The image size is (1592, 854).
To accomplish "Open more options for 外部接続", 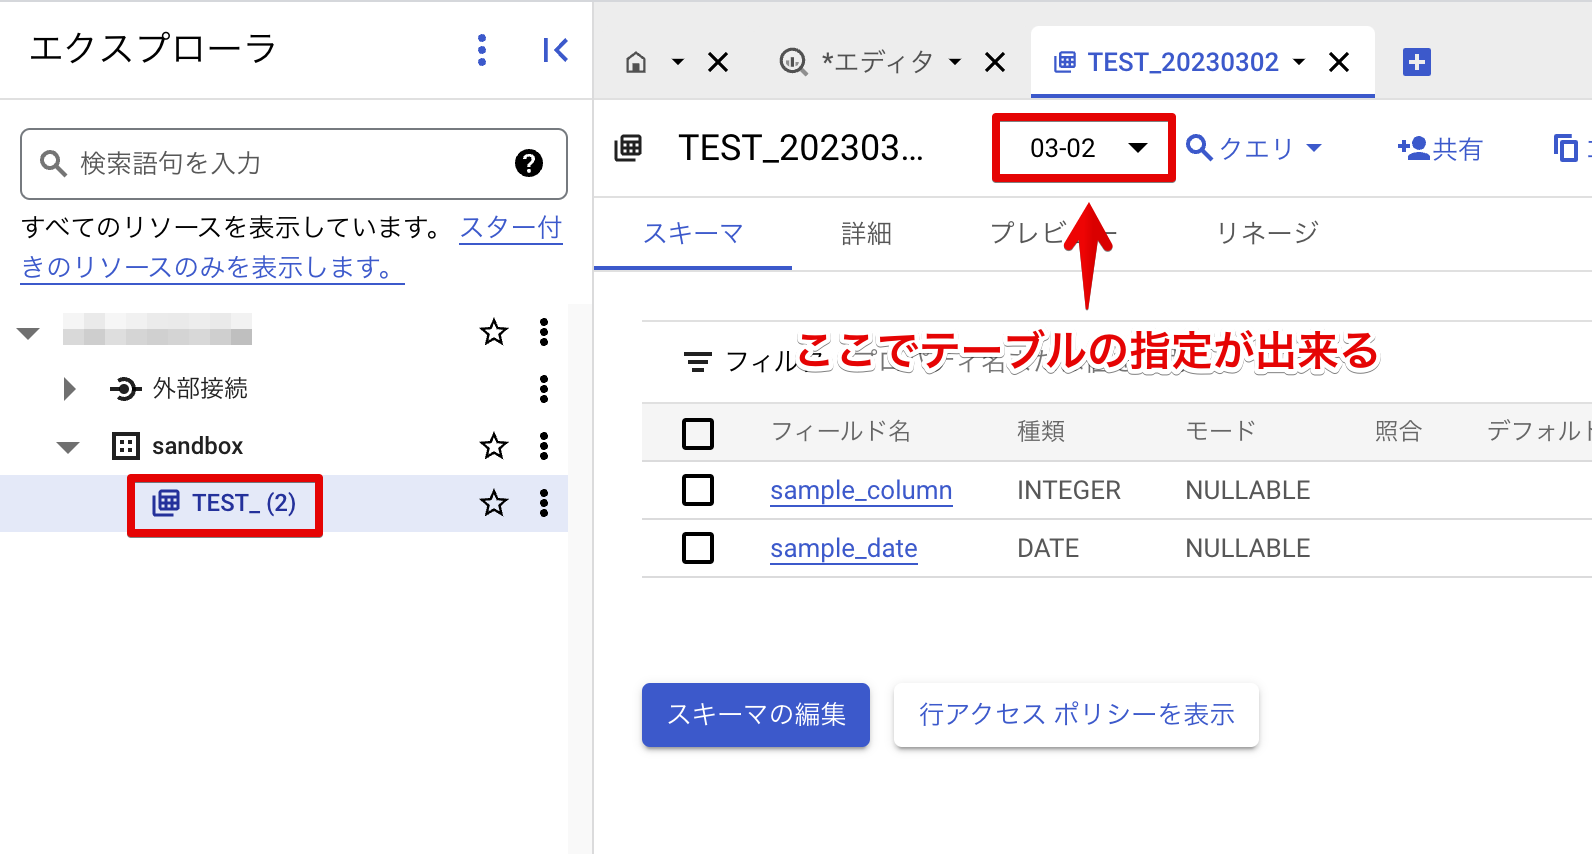I will 544,389.
